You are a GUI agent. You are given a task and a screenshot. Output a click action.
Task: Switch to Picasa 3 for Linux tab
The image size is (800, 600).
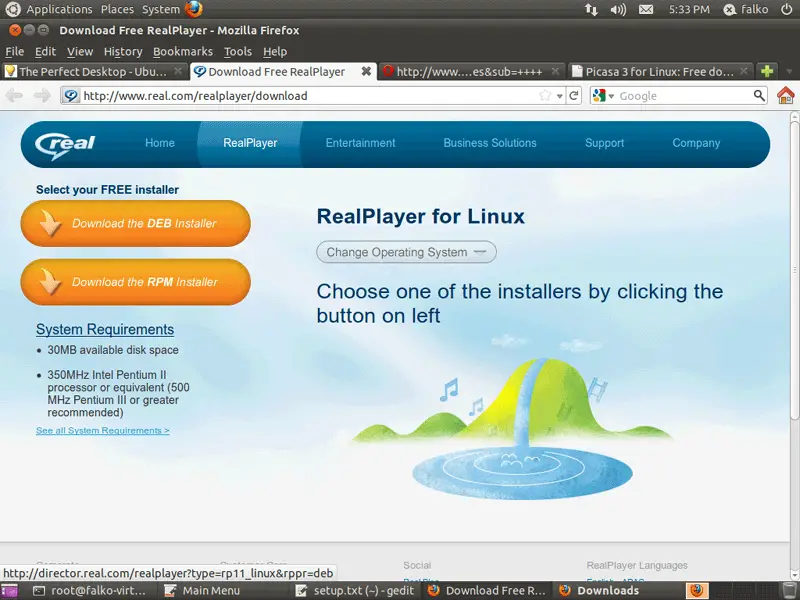[x=659, y=71]
